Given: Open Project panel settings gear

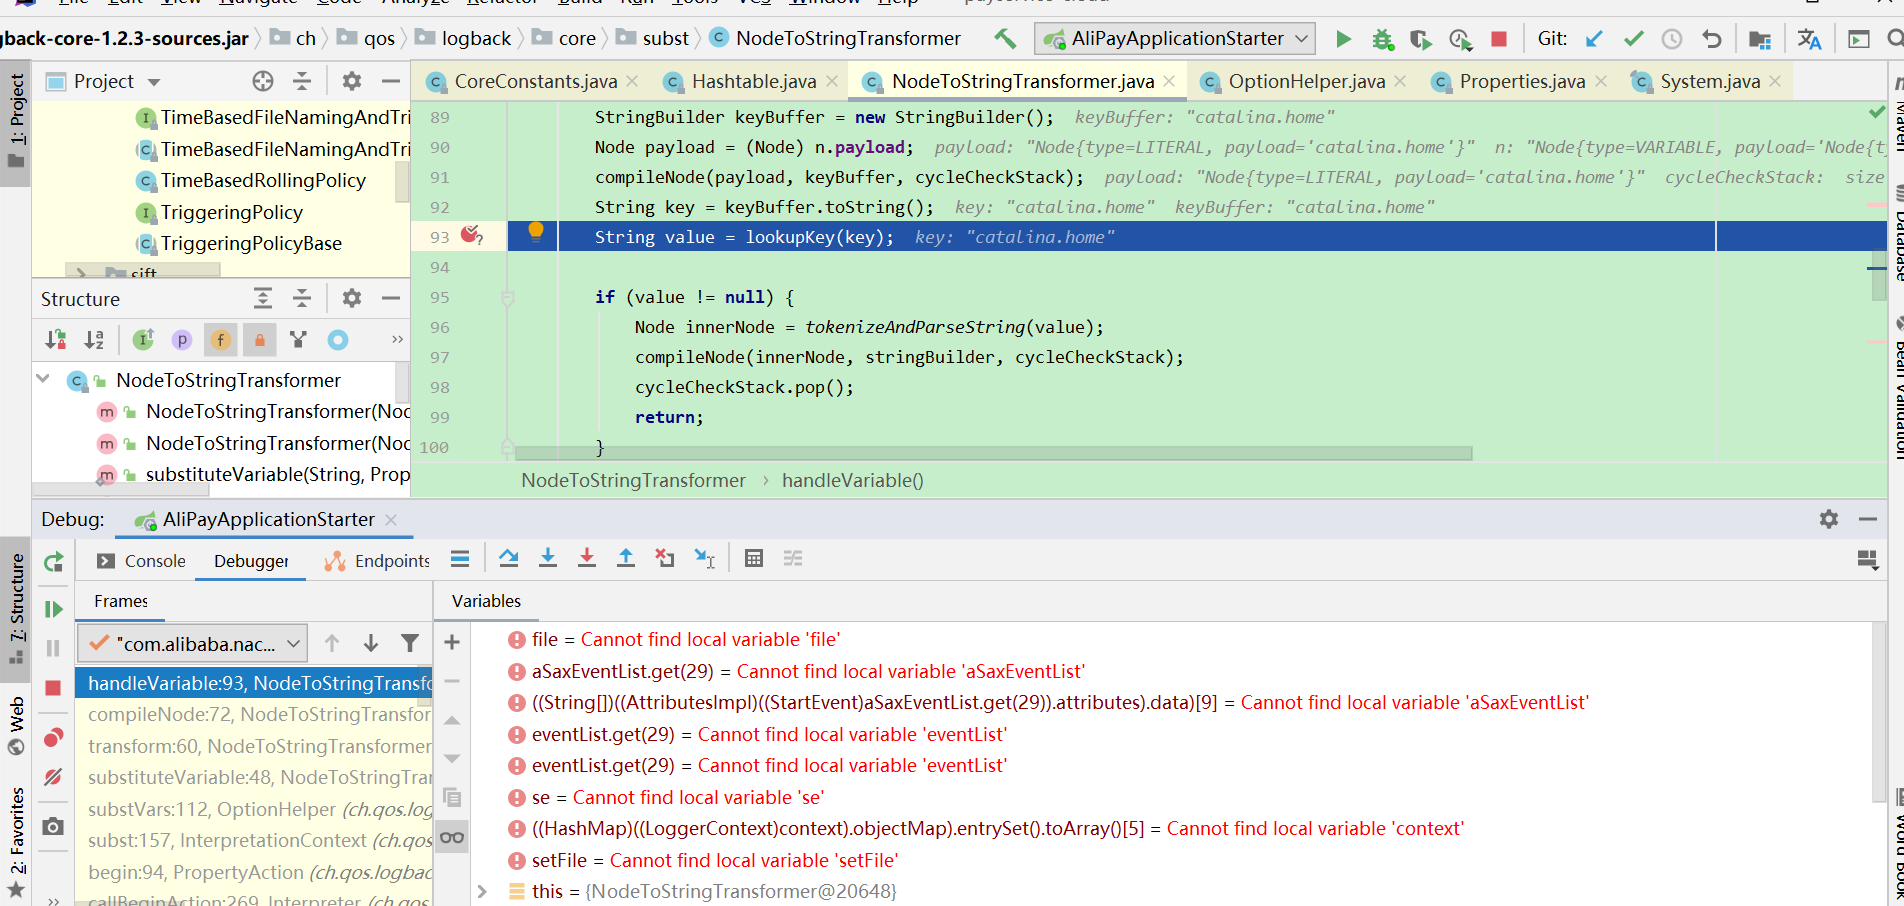Looking at the screenshot, I should 351,81.
